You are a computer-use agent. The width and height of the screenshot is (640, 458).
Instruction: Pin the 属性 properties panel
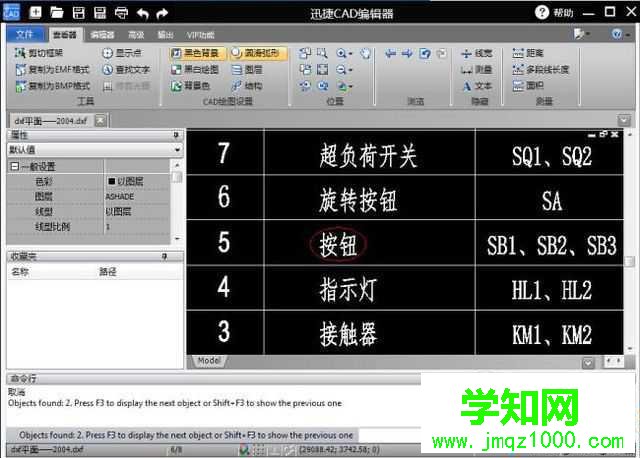[176, 135]
